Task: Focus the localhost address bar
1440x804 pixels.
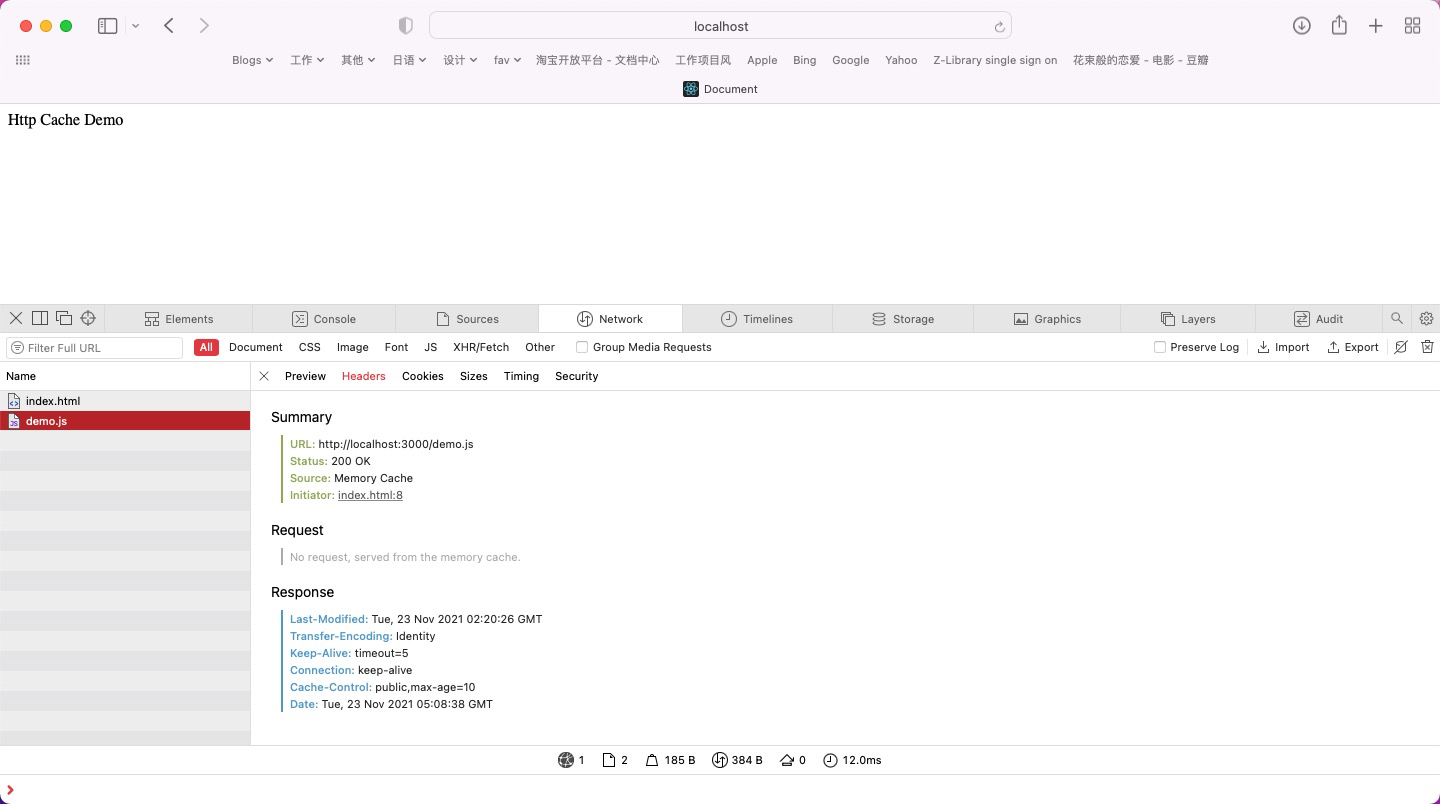Action: (x=720, y=26)
